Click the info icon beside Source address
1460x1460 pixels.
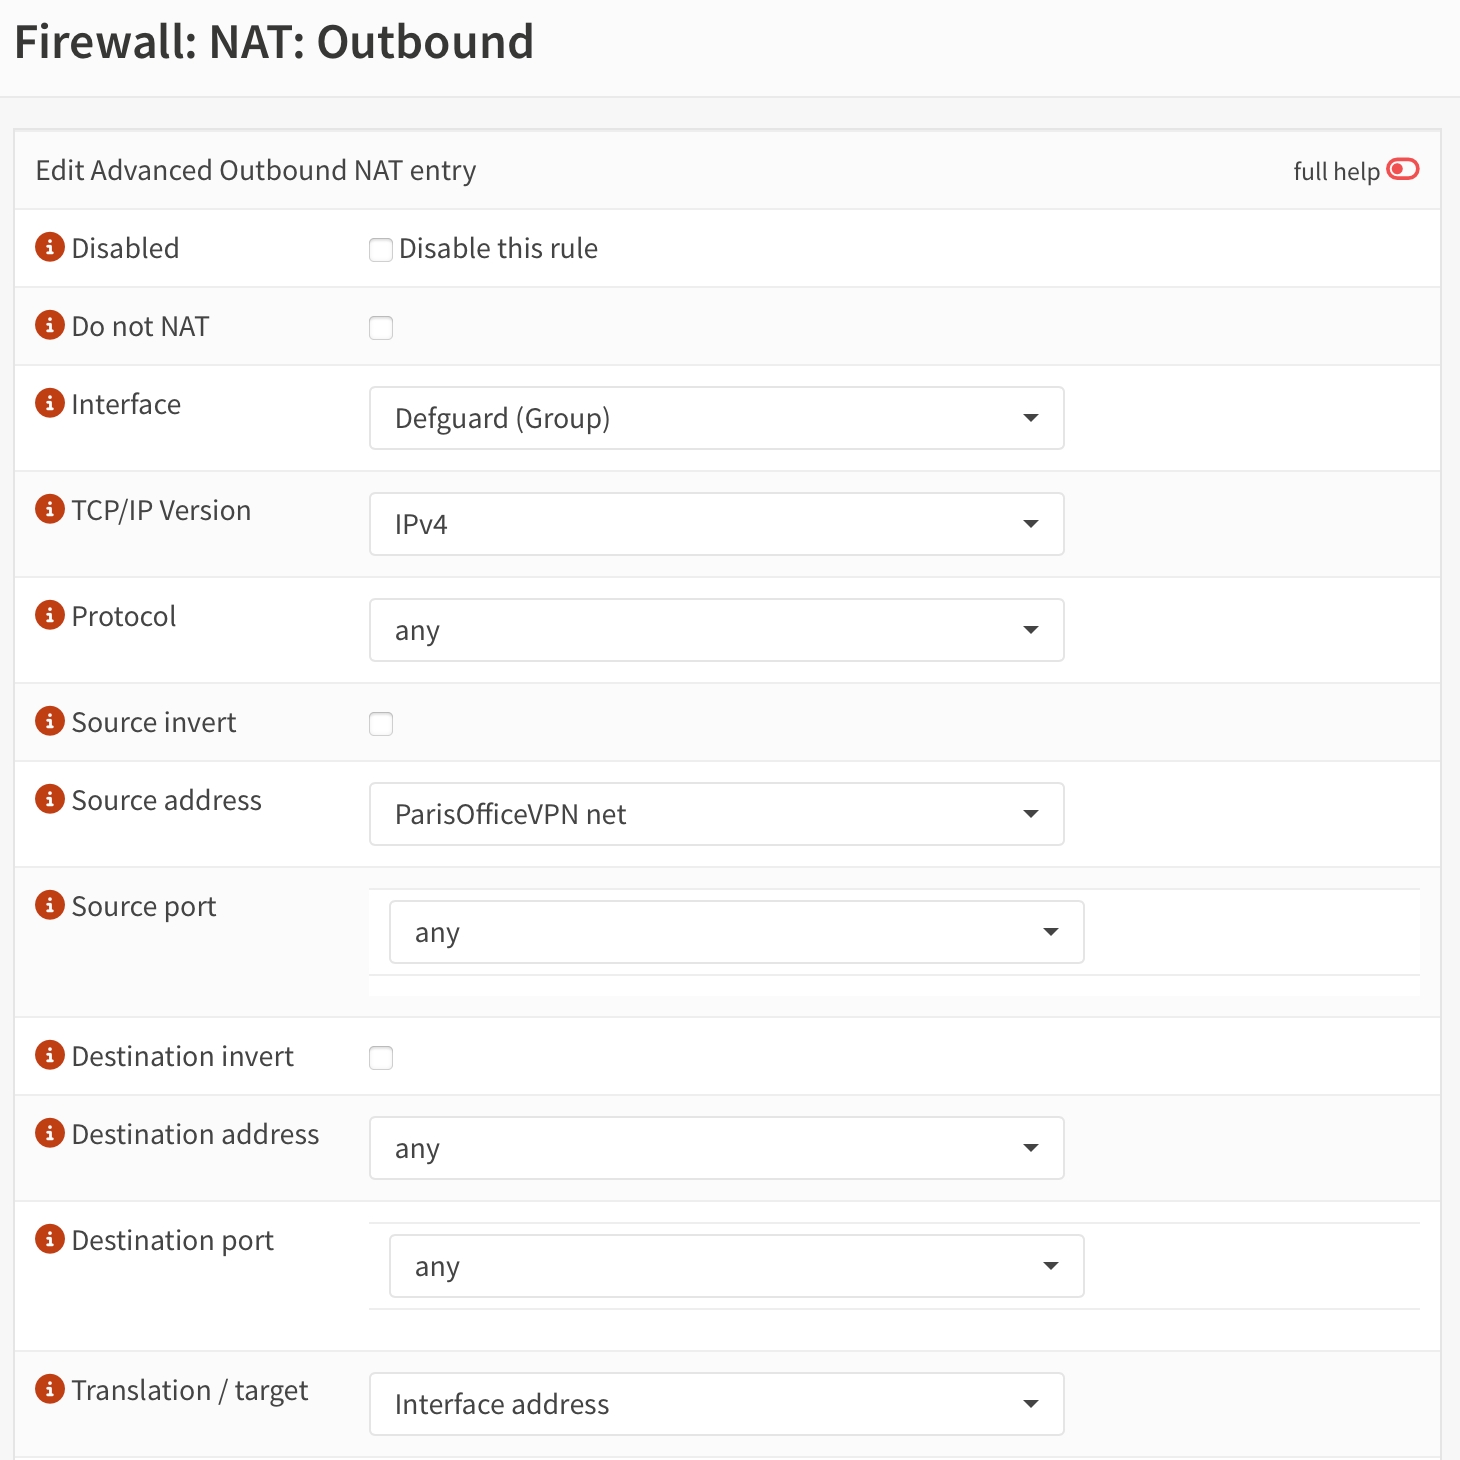pyautogui.click(x=49, y=799)
